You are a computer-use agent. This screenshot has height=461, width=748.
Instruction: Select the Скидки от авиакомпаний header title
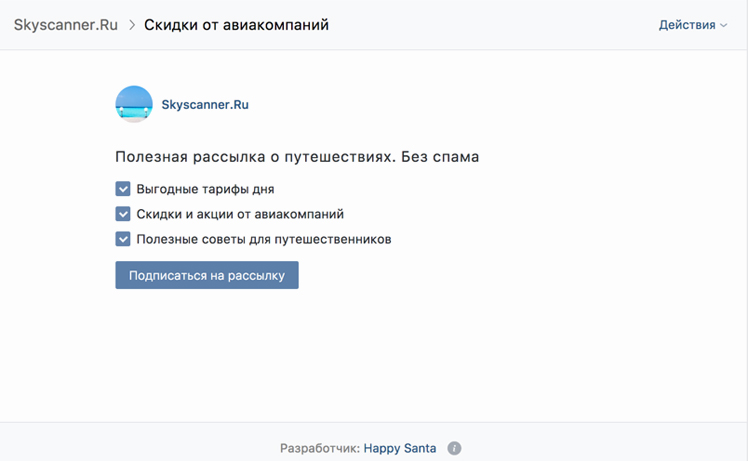click(x=237, y=25)
